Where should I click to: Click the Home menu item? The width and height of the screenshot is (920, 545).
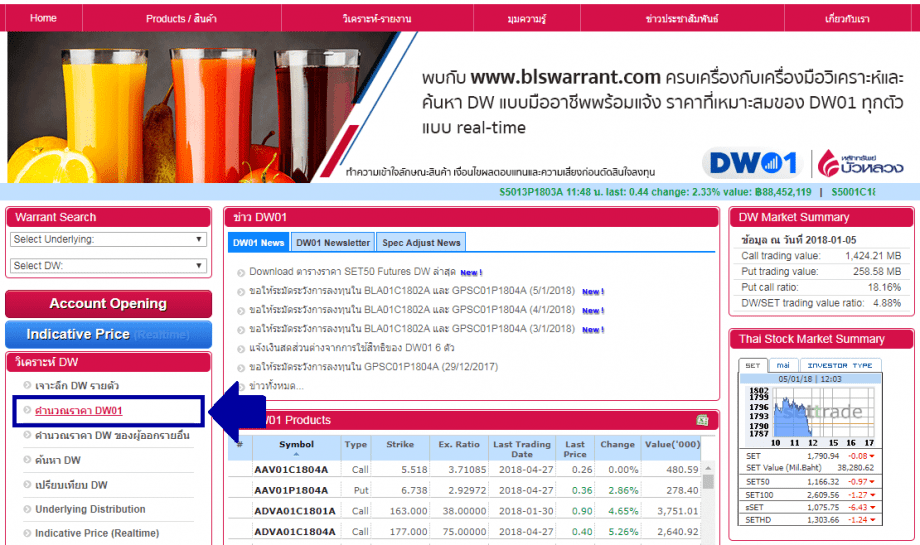click(43, 18)
